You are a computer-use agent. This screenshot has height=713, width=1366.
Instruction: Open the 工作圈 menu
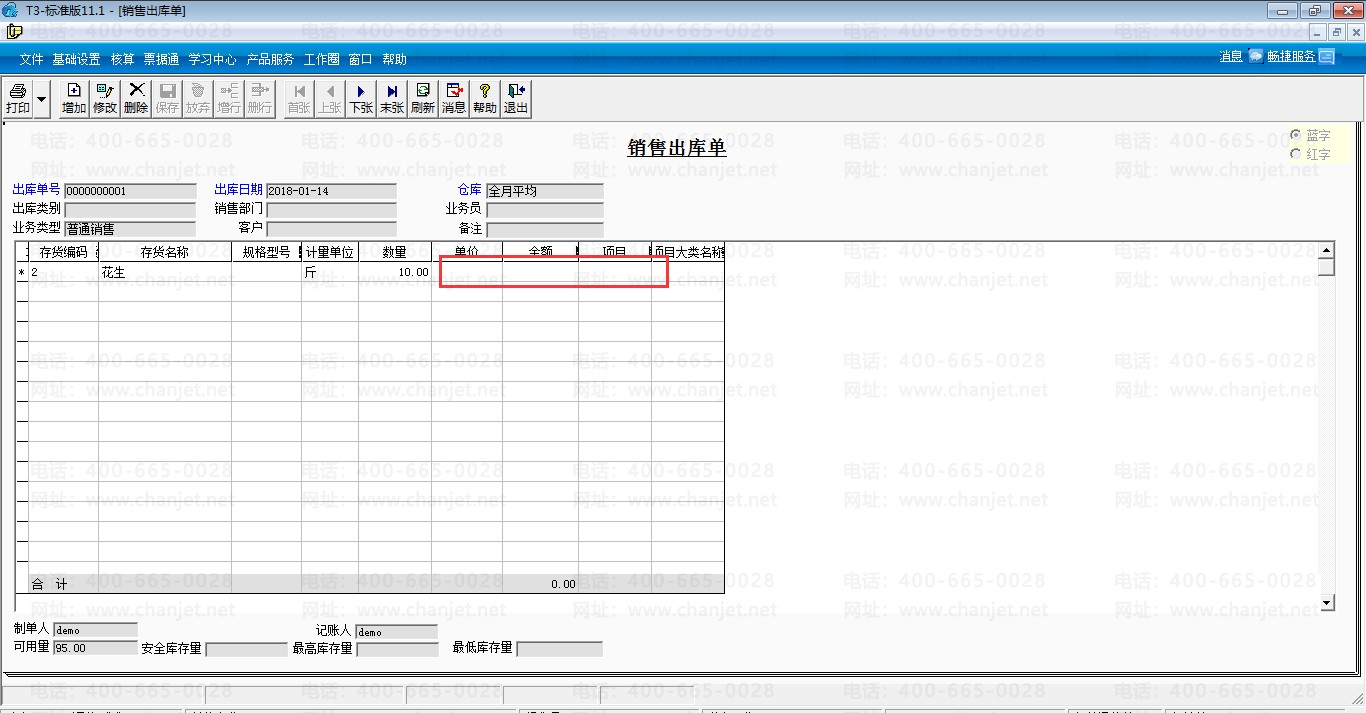(x=322, y=59)
